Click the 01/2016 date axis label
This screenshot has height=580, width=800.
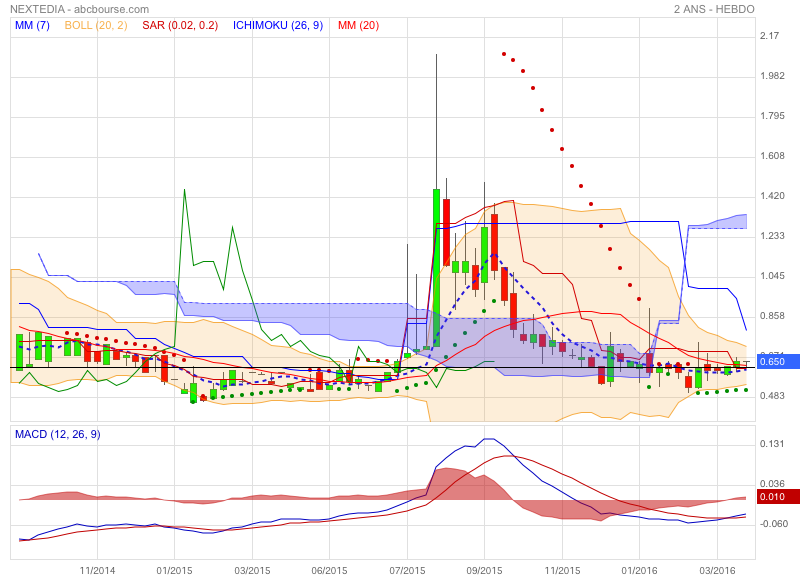coord(639,570)
